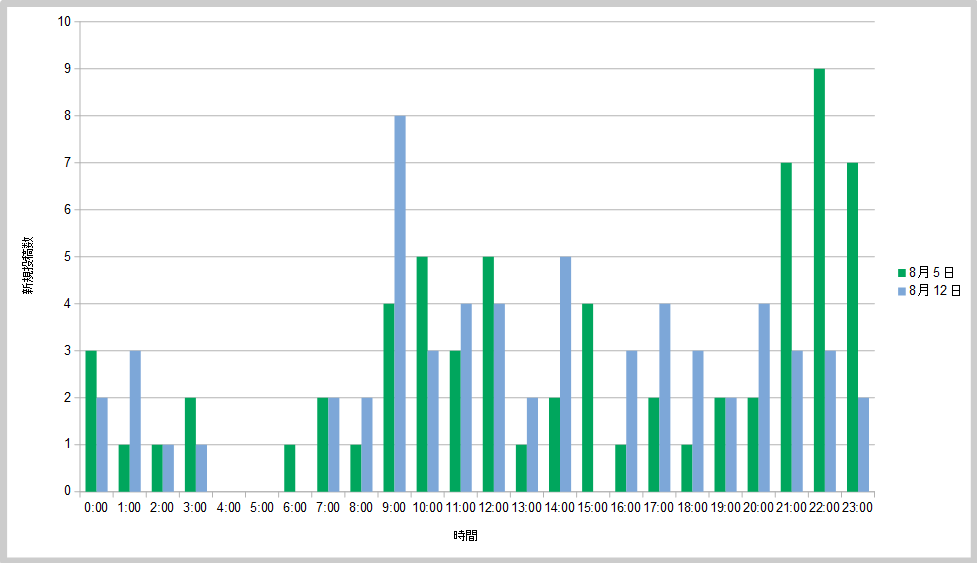Pick the green bar at 0:00
This screenshot has height=563, width=977.
coord(91,421)
